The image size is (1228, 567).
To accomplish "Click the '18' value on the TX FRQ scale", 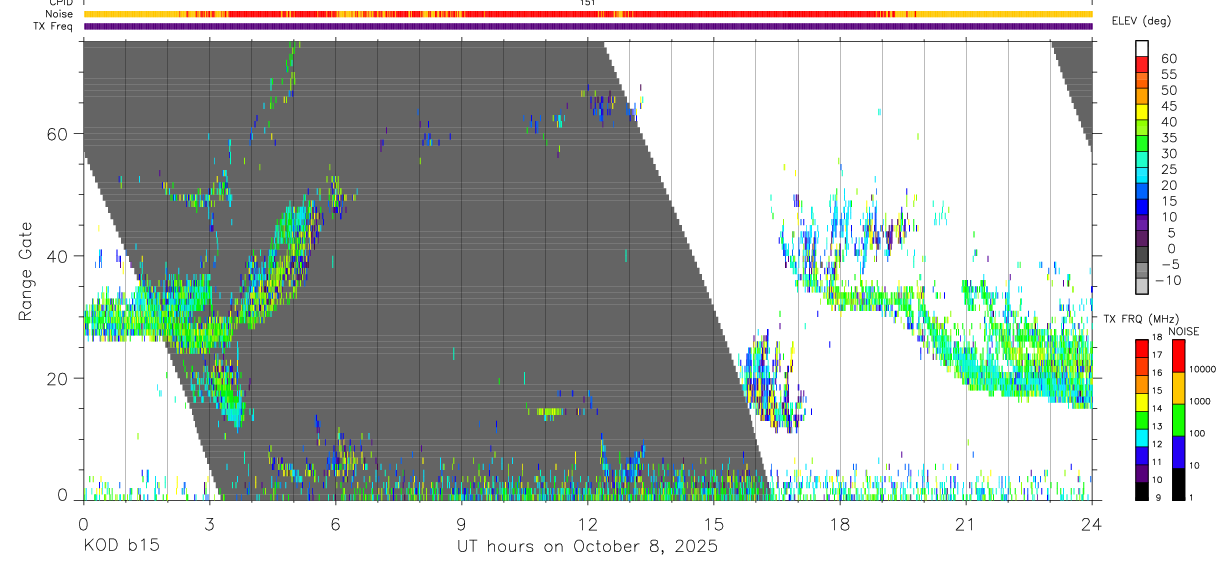I will 1159,338.
